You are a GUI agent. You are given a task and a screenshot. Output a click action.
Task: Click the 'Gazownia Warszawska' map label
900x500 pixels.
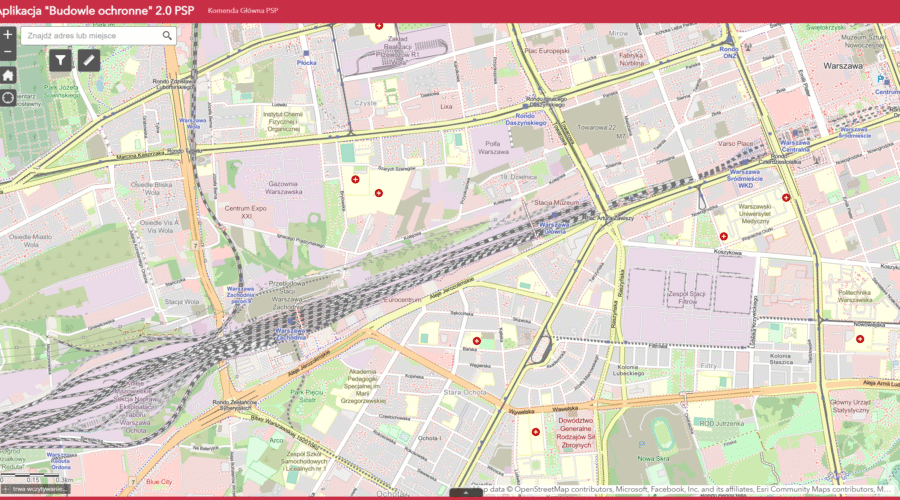pos(284,188)
